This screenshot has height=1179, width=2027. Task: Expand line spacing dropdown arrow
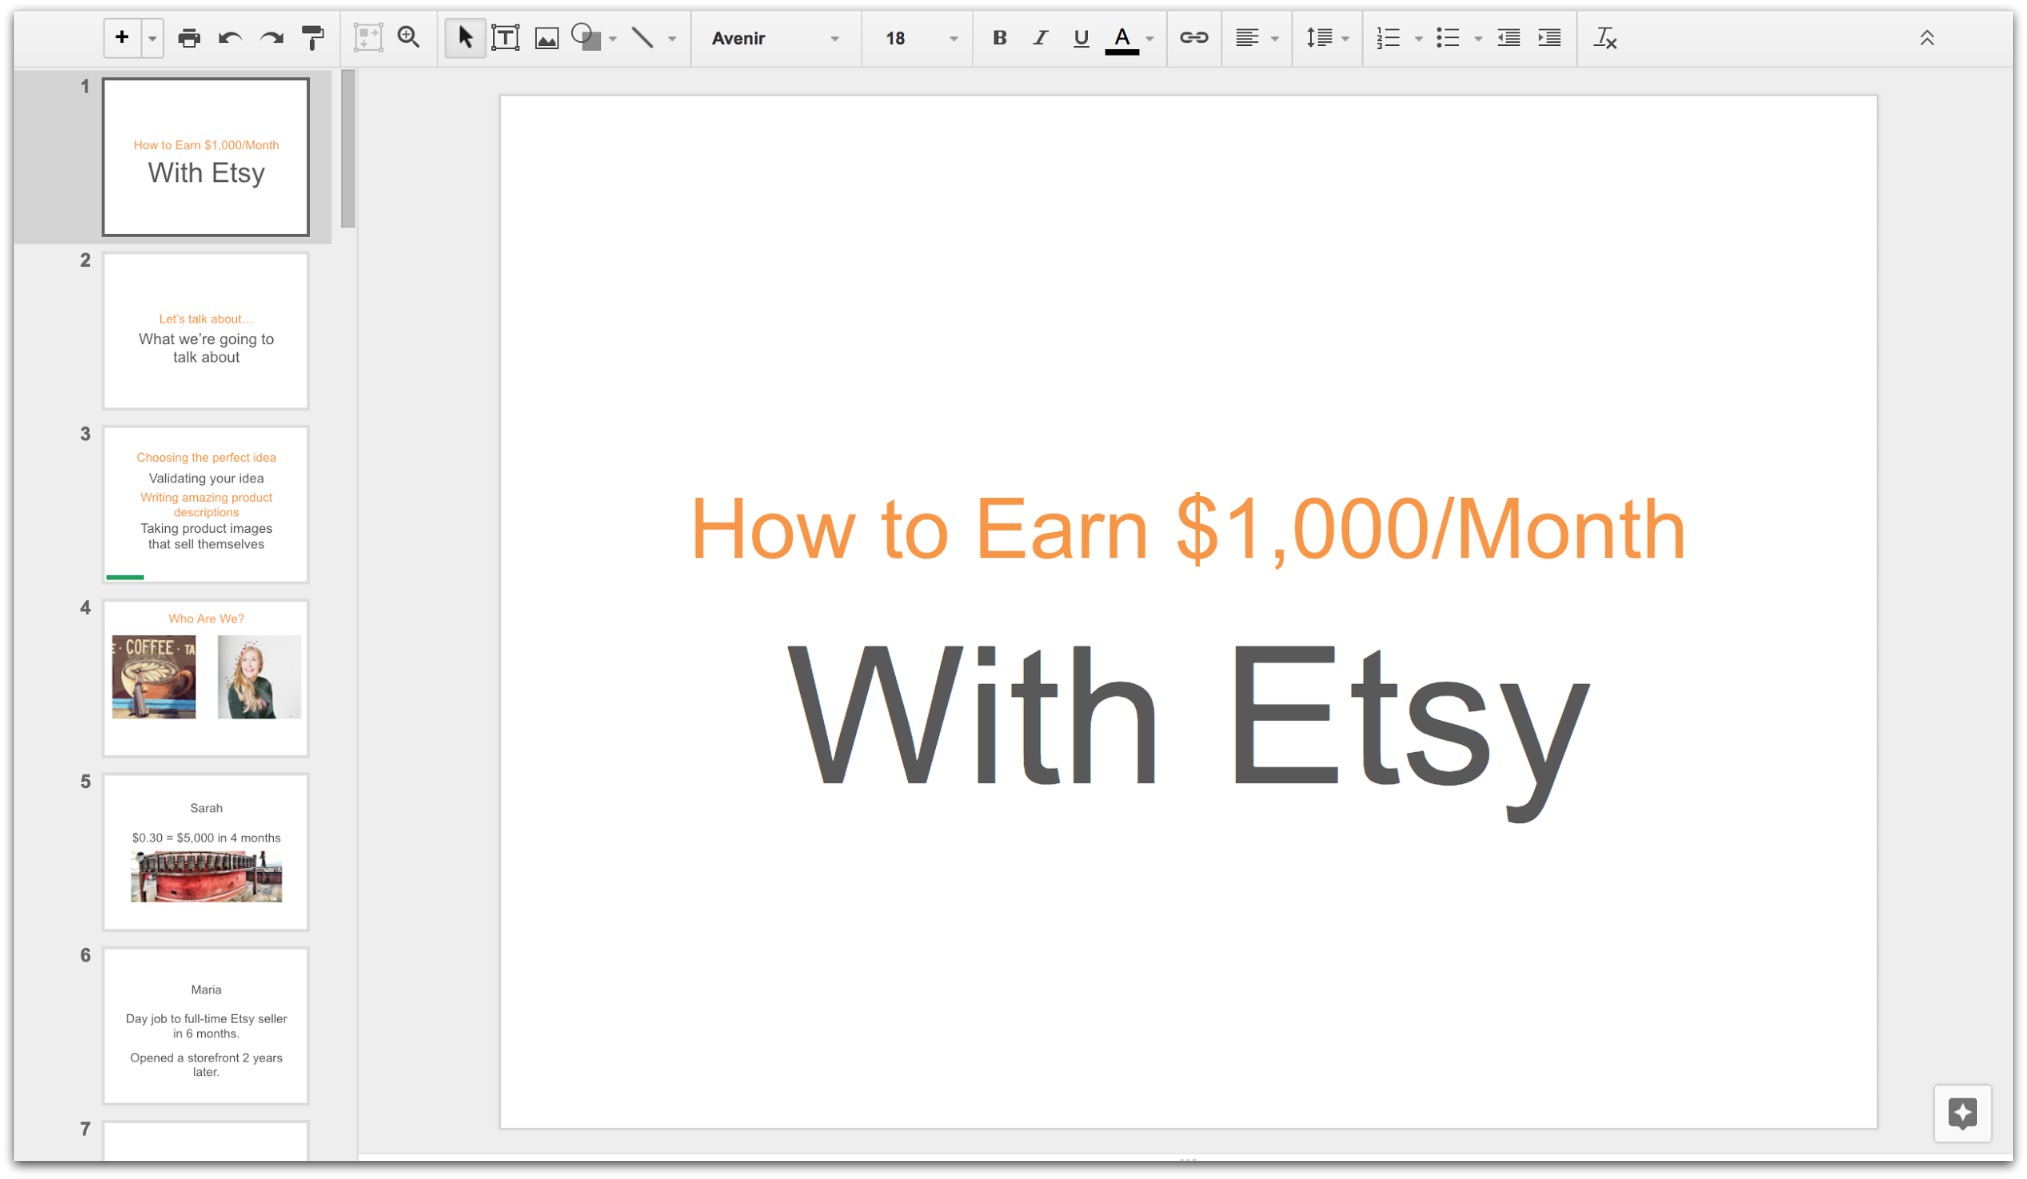click(1346, 39)
